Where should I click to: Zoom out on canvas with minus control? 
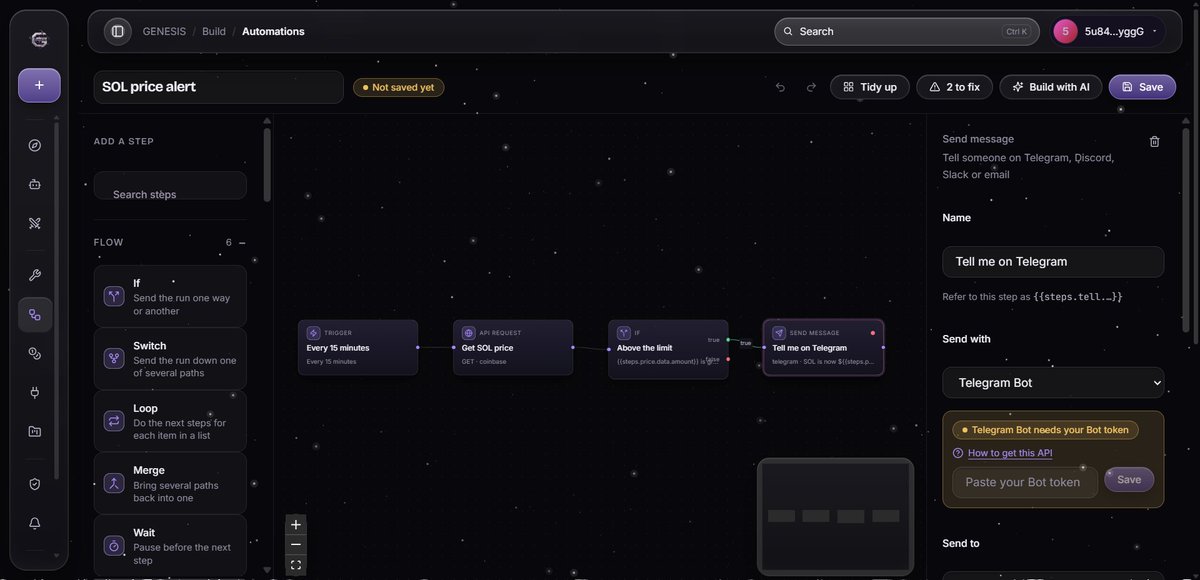(296, 545)
